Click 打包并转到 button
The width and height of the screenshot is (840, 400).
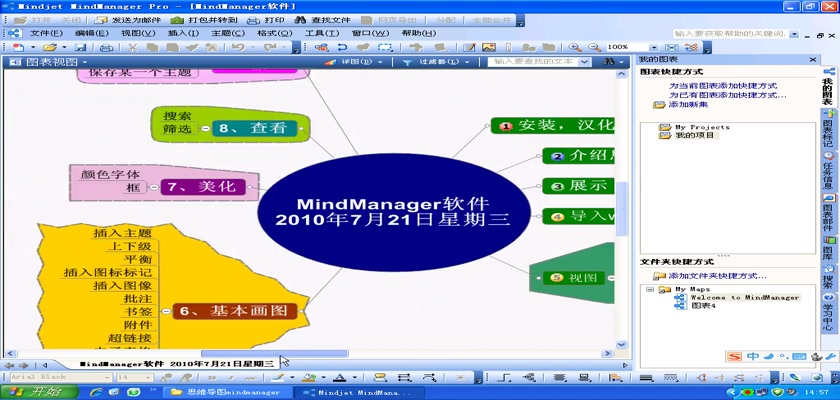pos(204,20)
